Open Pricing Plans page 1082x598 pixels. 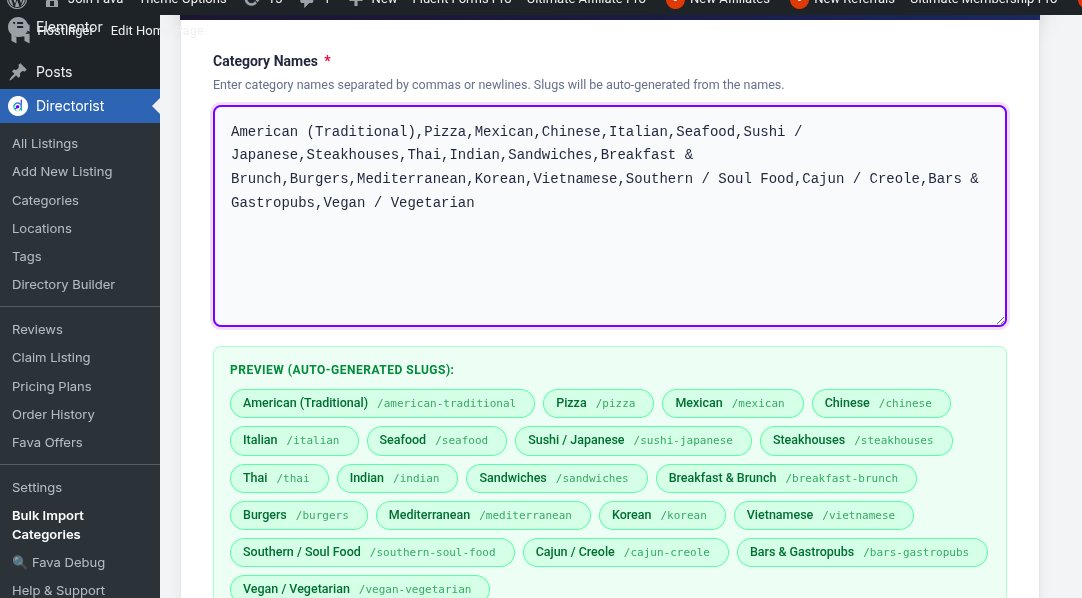52,386
